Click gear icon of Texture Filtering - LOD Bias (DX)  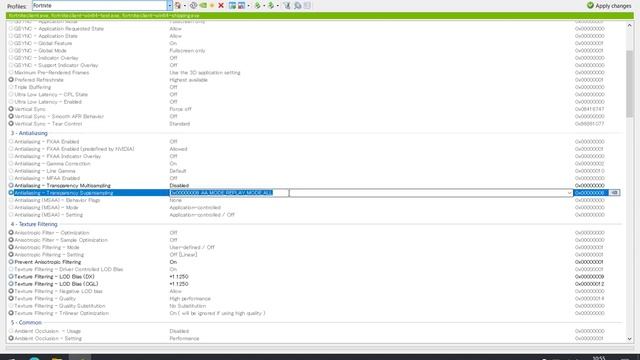11,276
